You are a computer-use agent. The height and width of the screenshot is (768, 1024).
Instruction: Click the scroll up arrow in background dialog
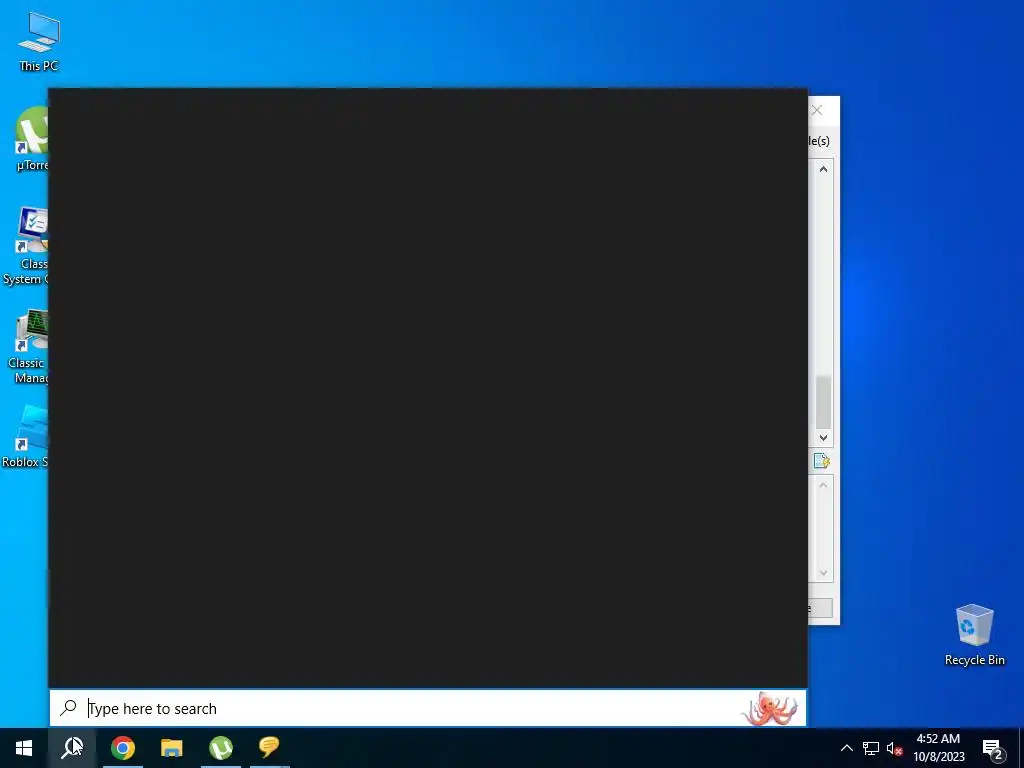click(x=824, y=169)
